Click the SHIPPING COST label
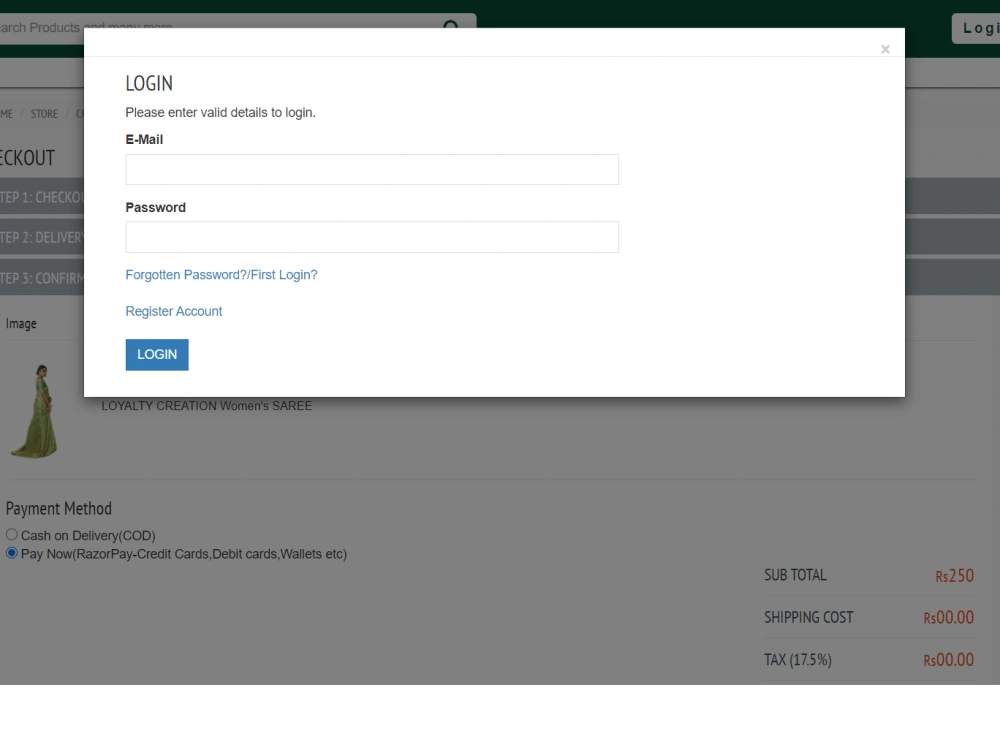1000x750 pixels. (808, 617)
